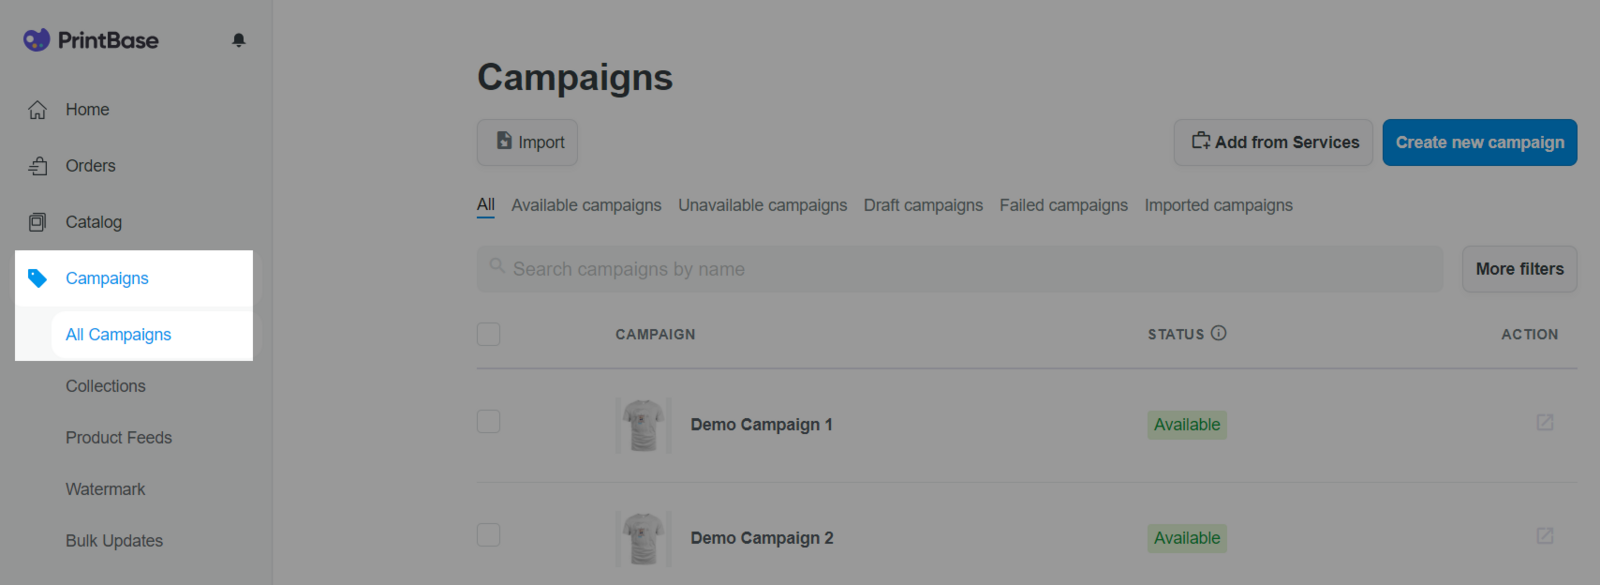Check the box for Demo Campaign 1
1600x585 pixels.
pos(488,421)
